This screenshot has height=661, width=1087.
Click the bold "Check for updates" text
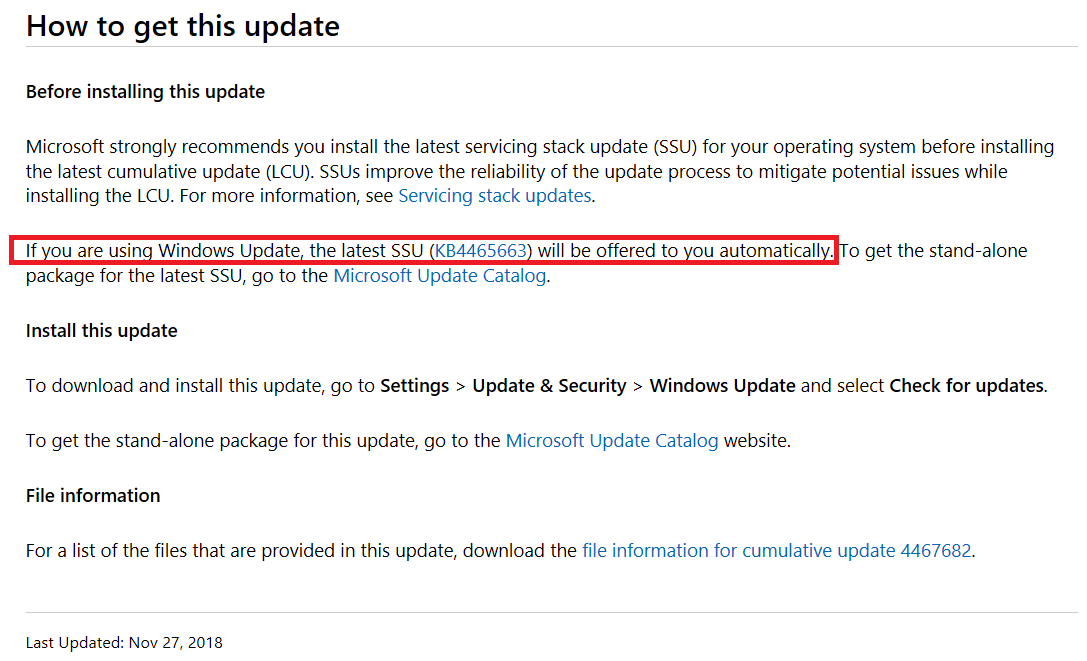pos(966,386)
